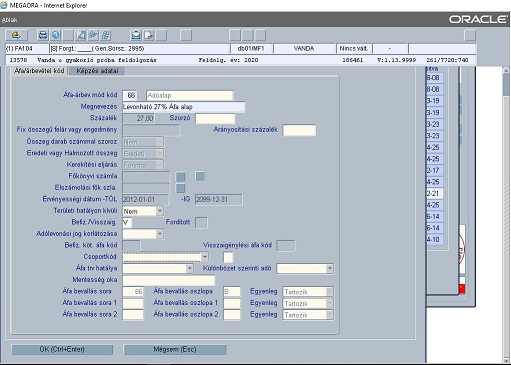Click the refresh arrows toolbar icon
The height and width of the screenshot is (365, 511).
point(106,35)
